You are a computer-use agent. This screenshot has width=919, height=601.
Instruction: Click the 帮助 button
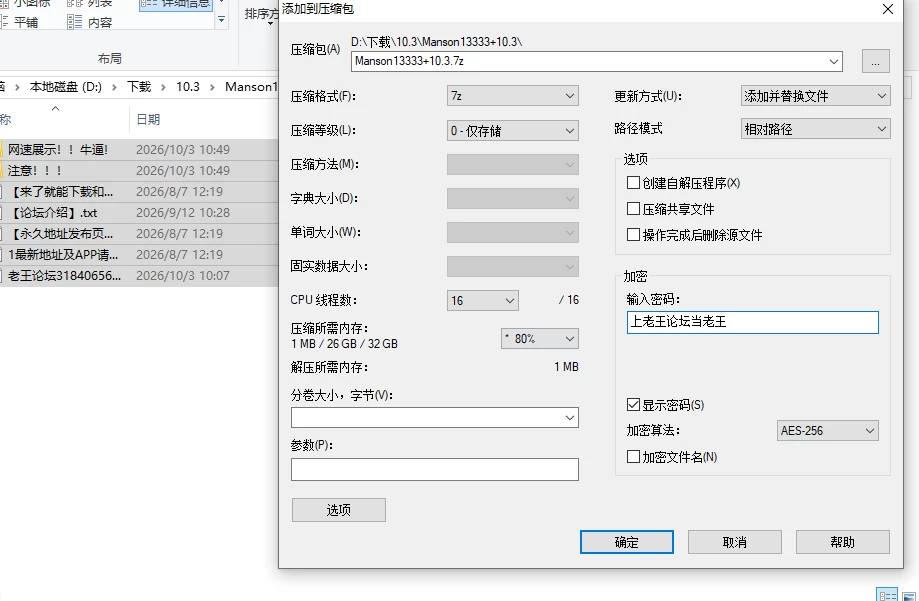pyautogui.click(x=842, y=542)
